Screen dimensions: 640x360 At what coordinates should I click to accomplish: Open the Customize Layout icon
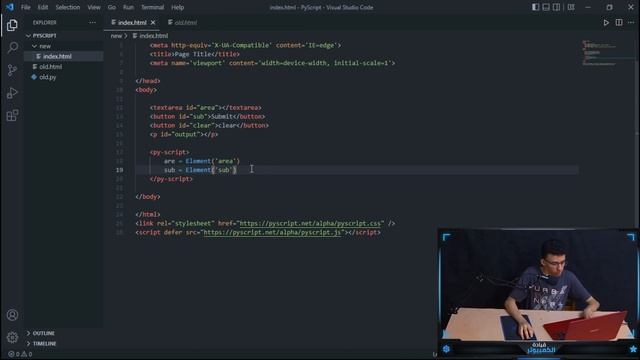571,7
